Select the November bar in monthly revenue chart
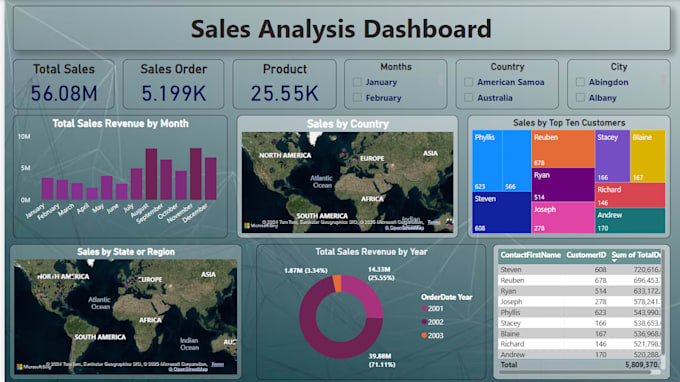The image size is (680, 382). 196,174
